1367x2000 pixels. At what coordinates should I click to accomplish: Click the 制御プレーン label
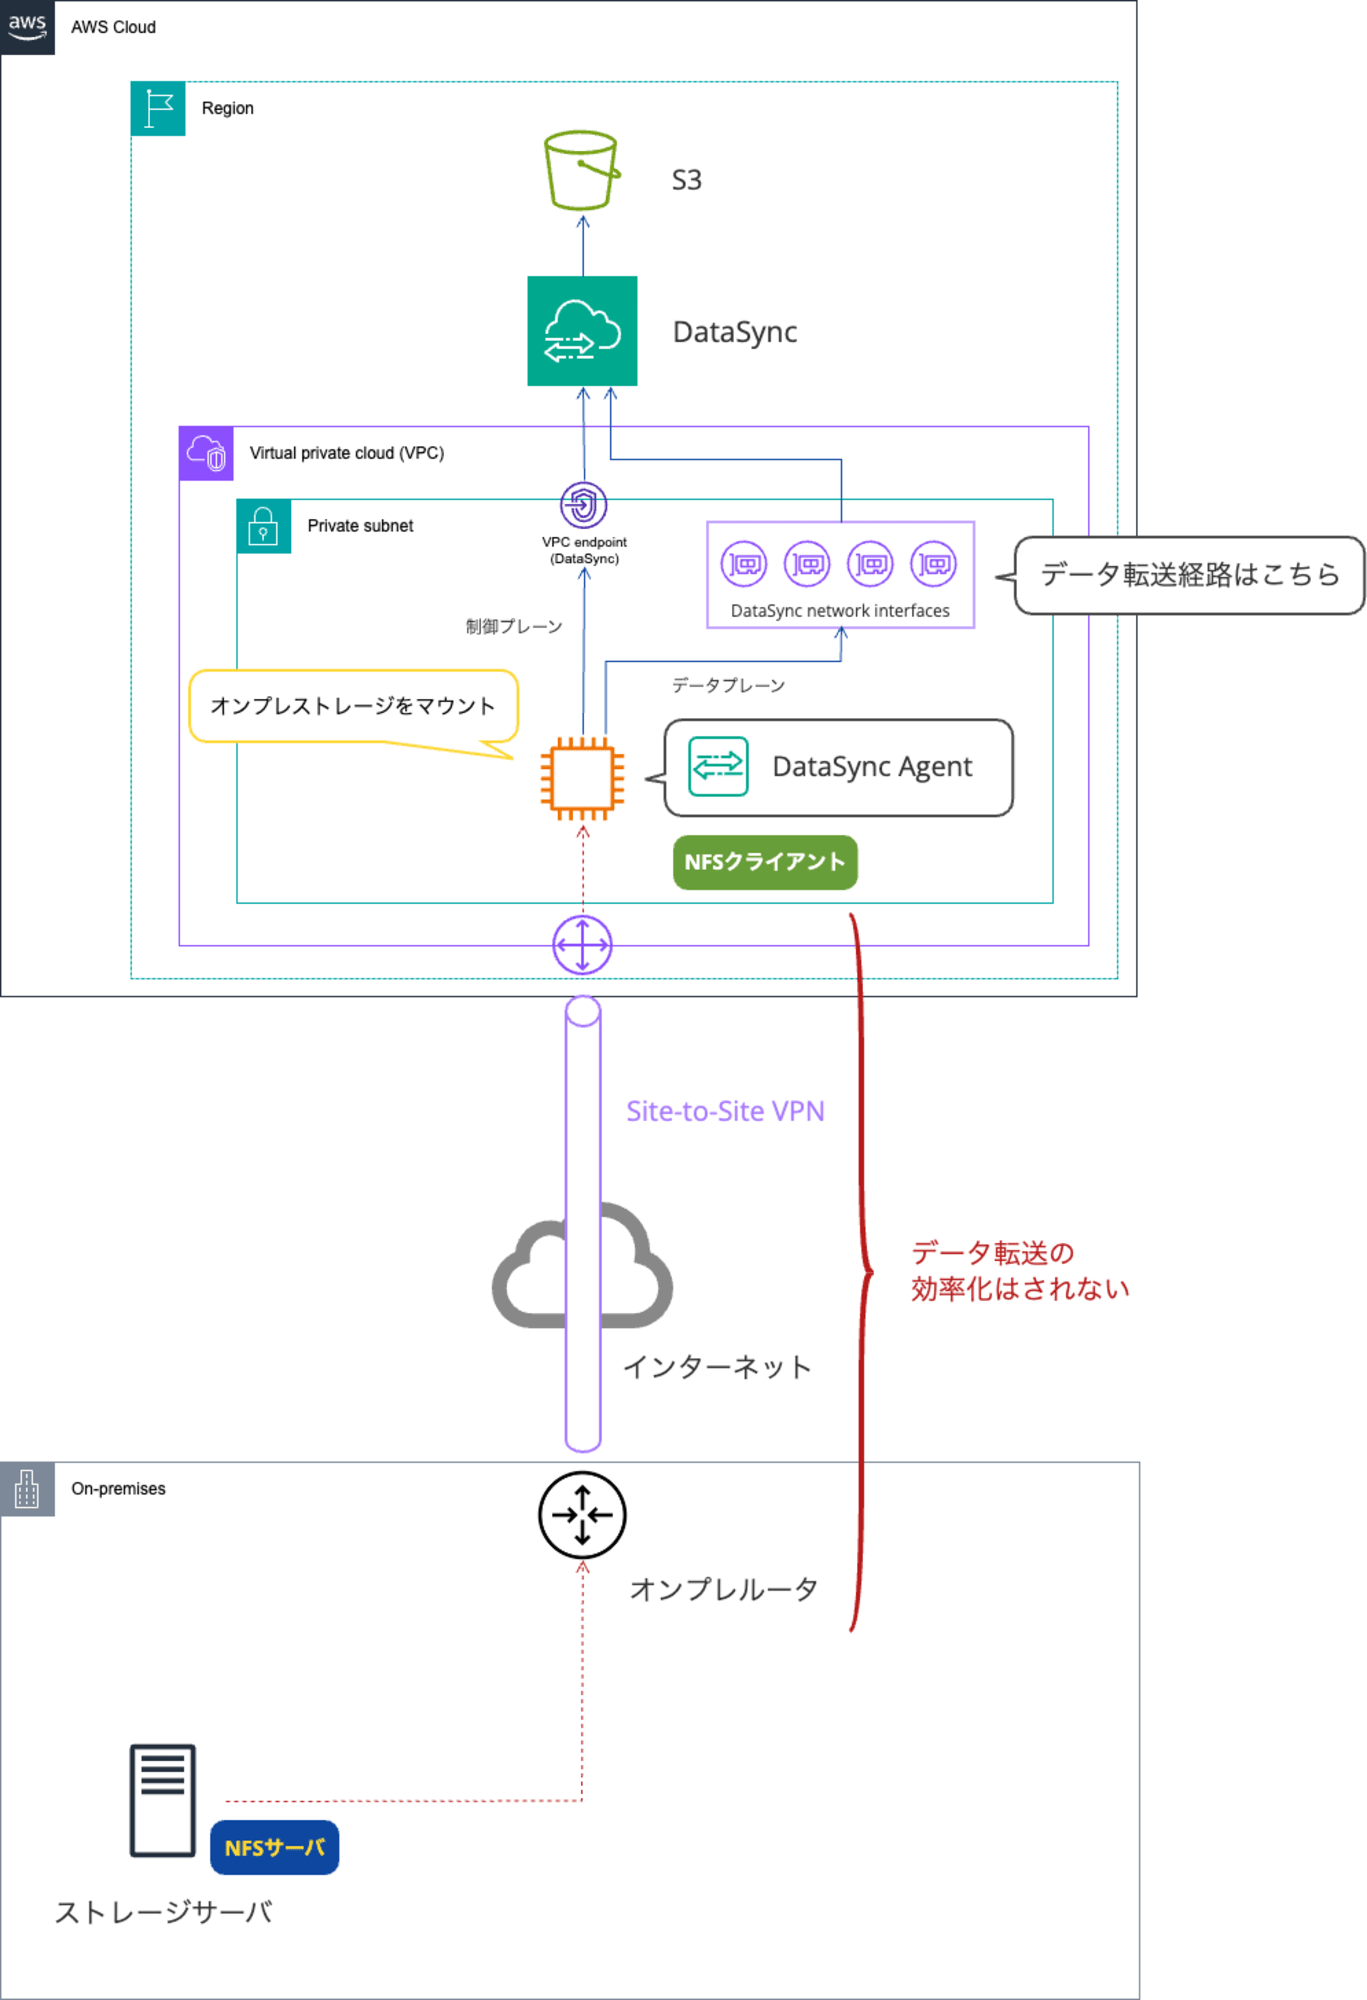(x=514, y=626)
